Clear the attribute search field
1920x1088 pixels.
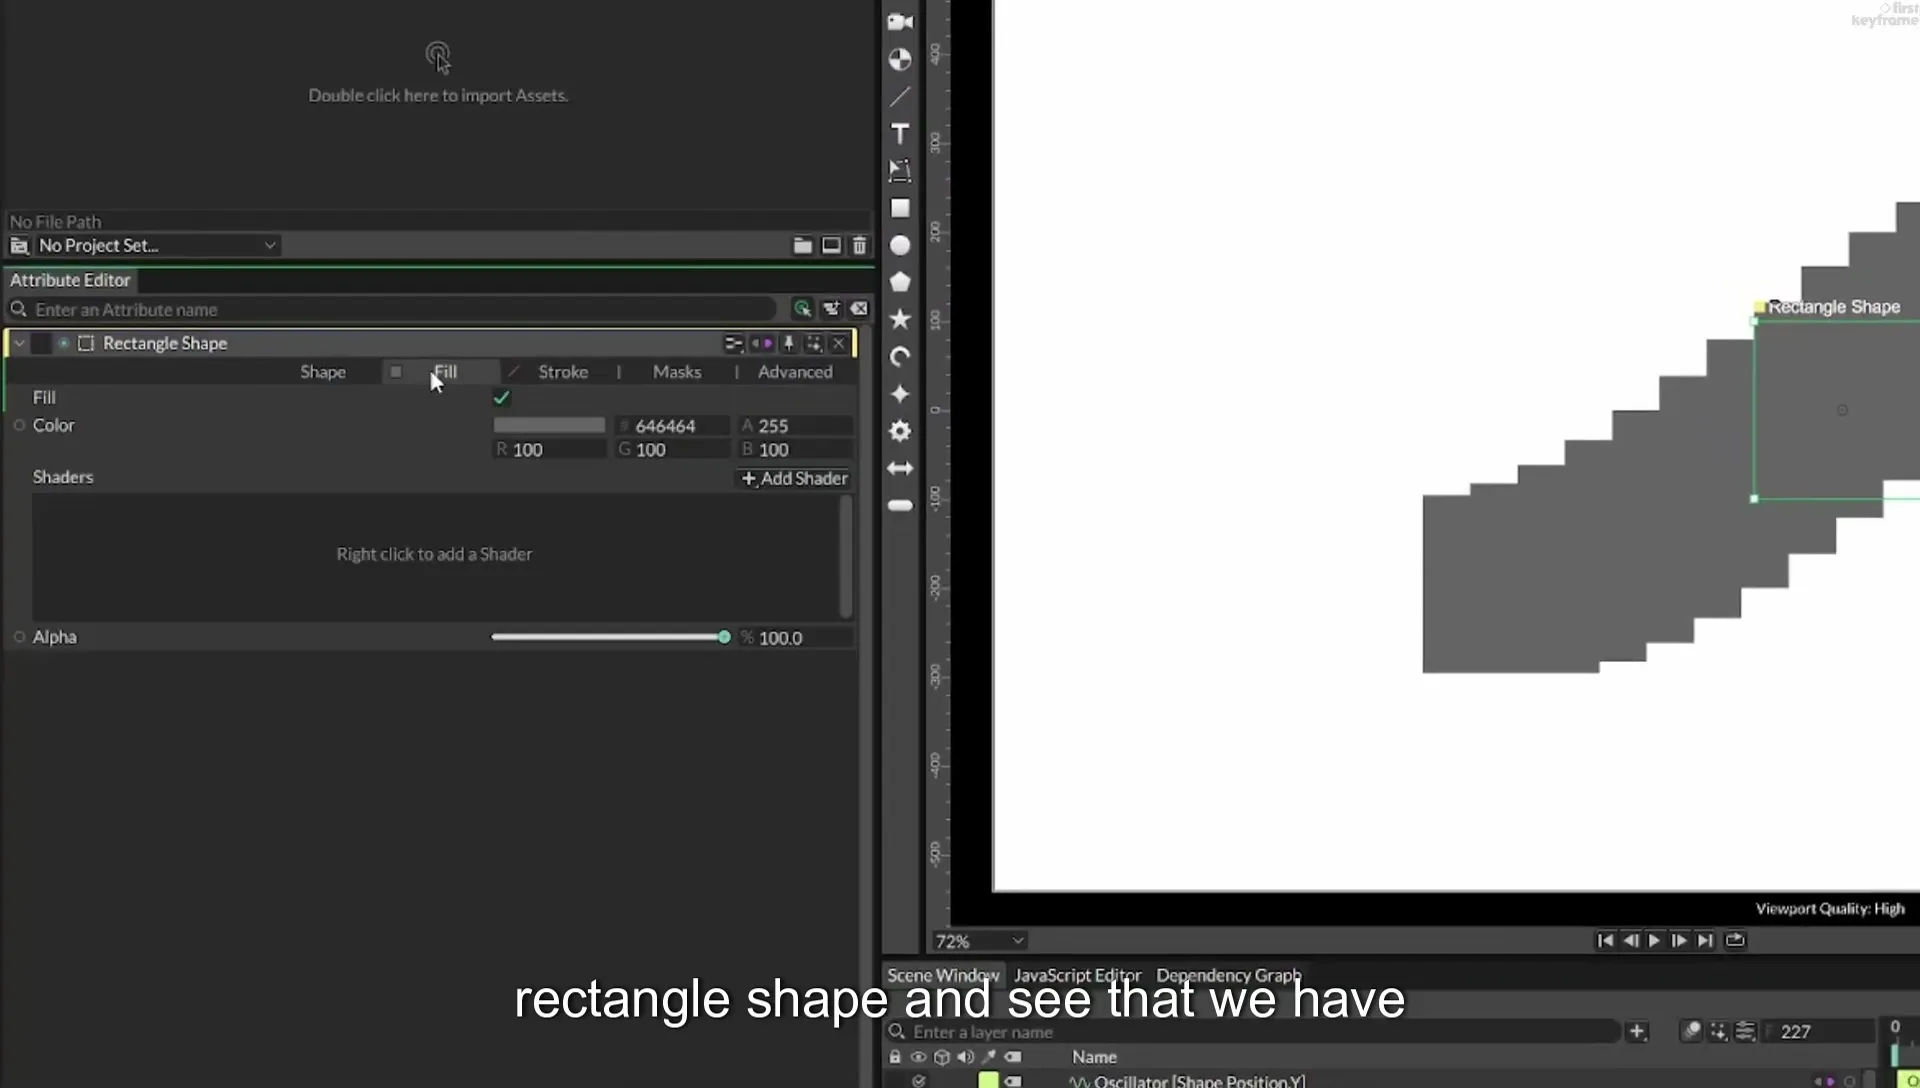pyautogui.click(x=859, y=309)
